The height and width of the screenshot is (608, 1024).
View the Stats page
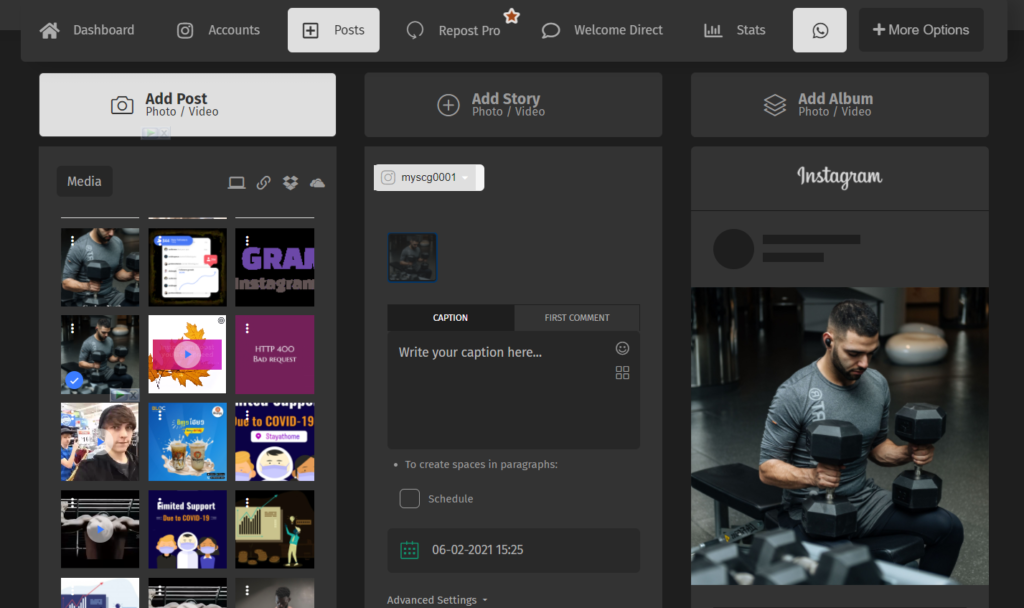coord(734,30)
